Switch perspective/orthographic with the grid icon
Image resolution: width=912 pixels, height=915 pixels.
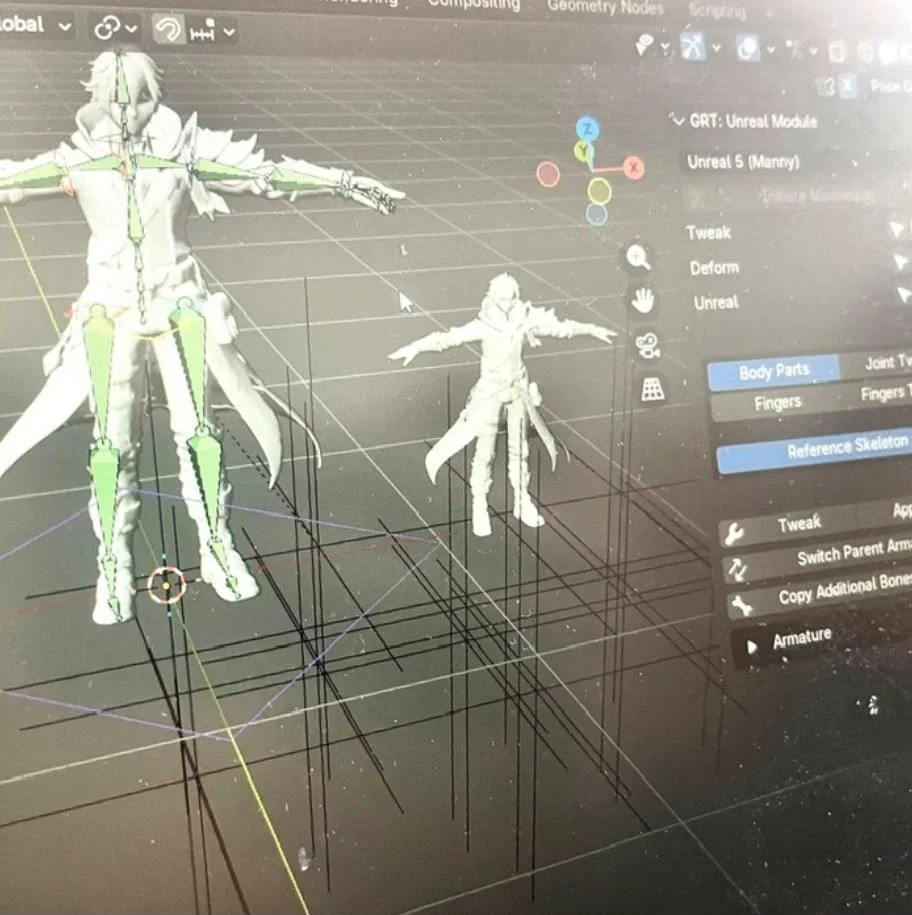pos(652,389)
